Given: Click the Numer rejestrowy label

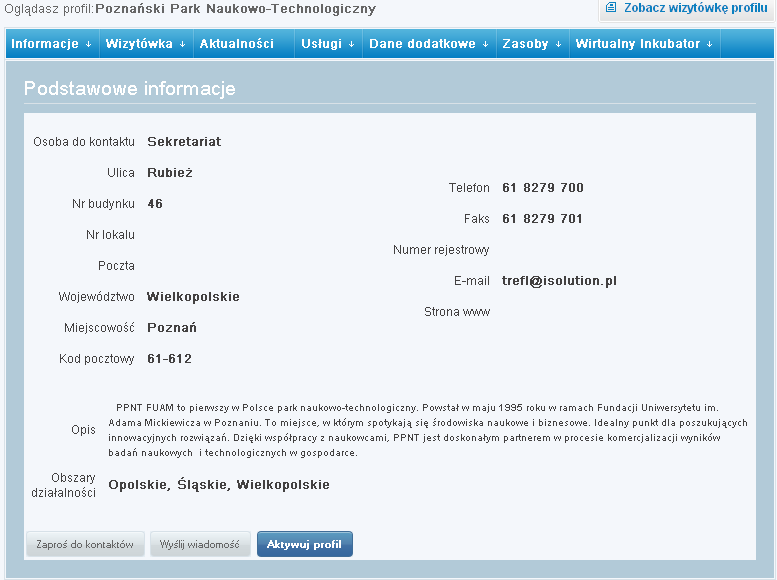Looking at the screenshot, I should click(x=441, y=250).
